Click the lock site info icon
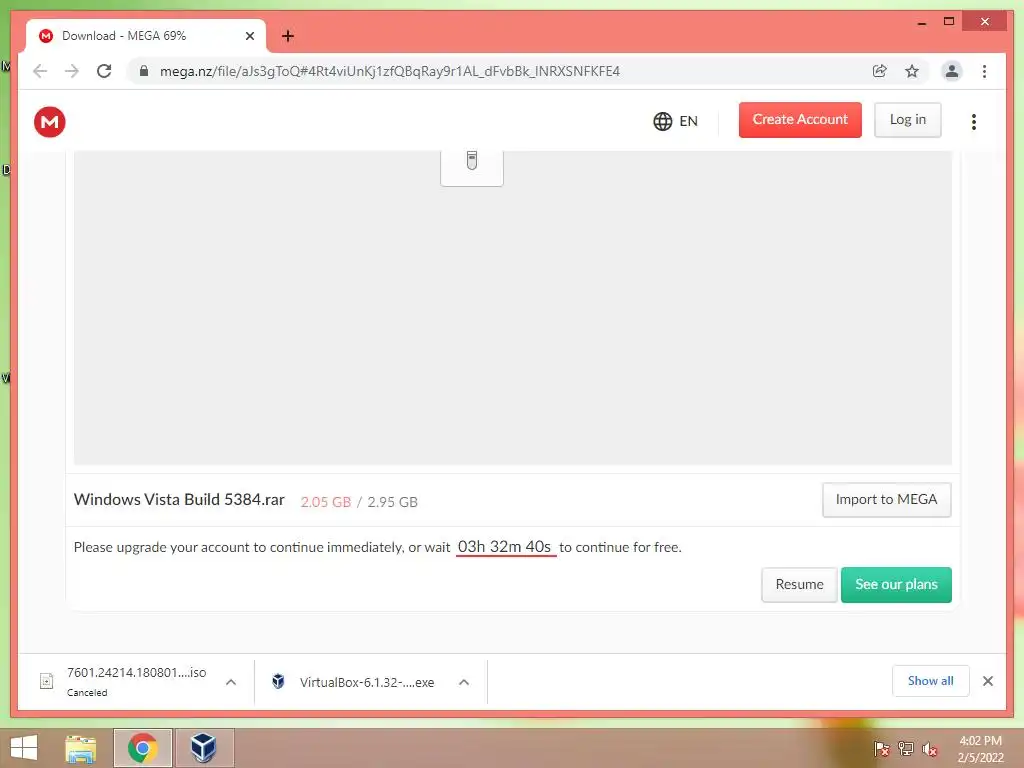This screenshot has height=768, width=1024. [144, 71]
